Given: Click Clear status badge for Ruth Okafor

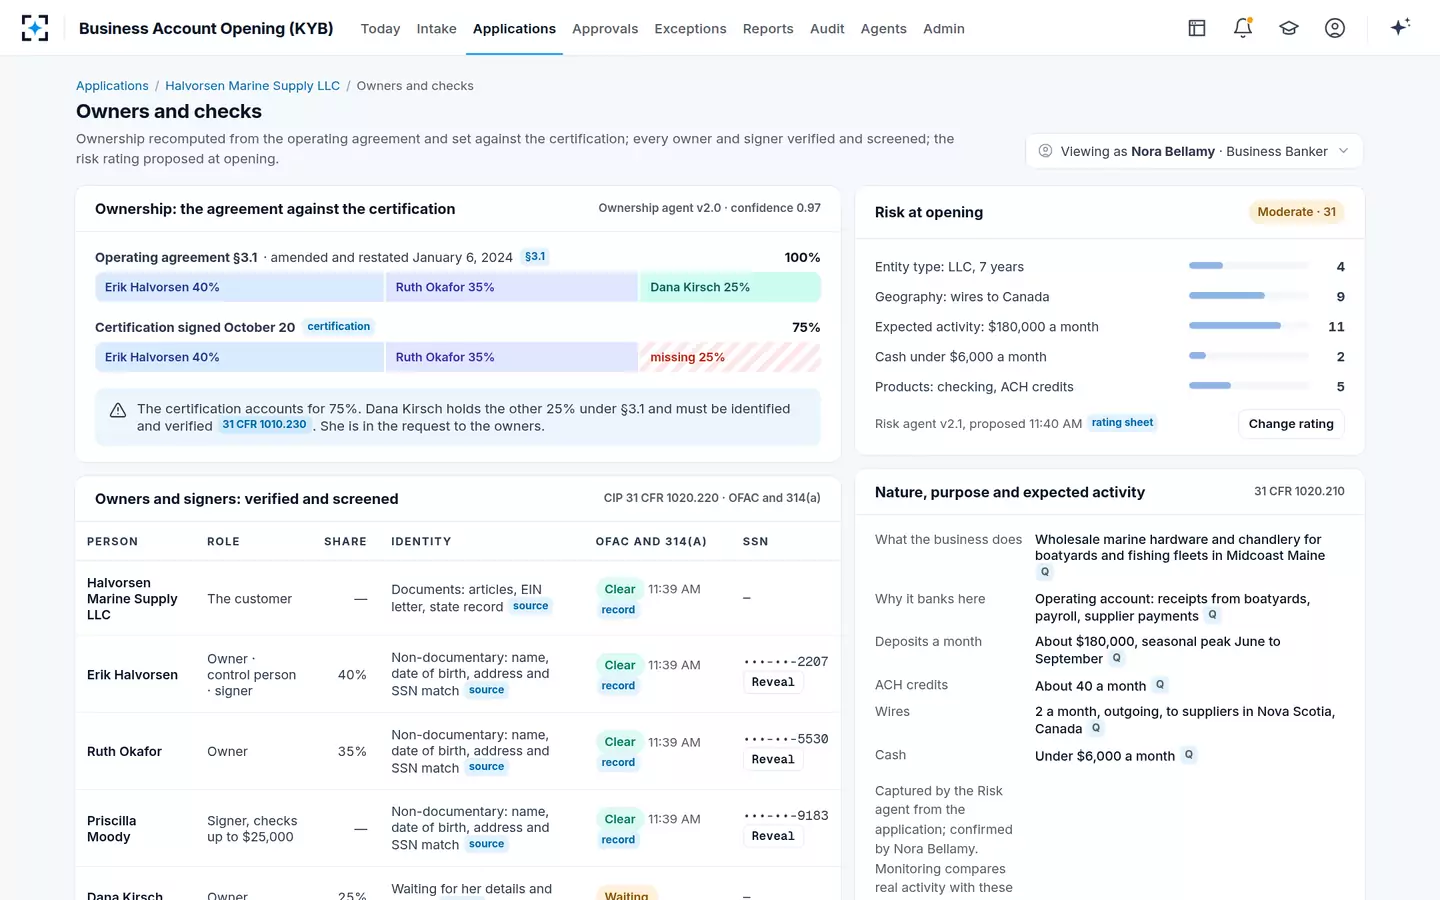Looking at the screenshot, I should coord(620,742).
